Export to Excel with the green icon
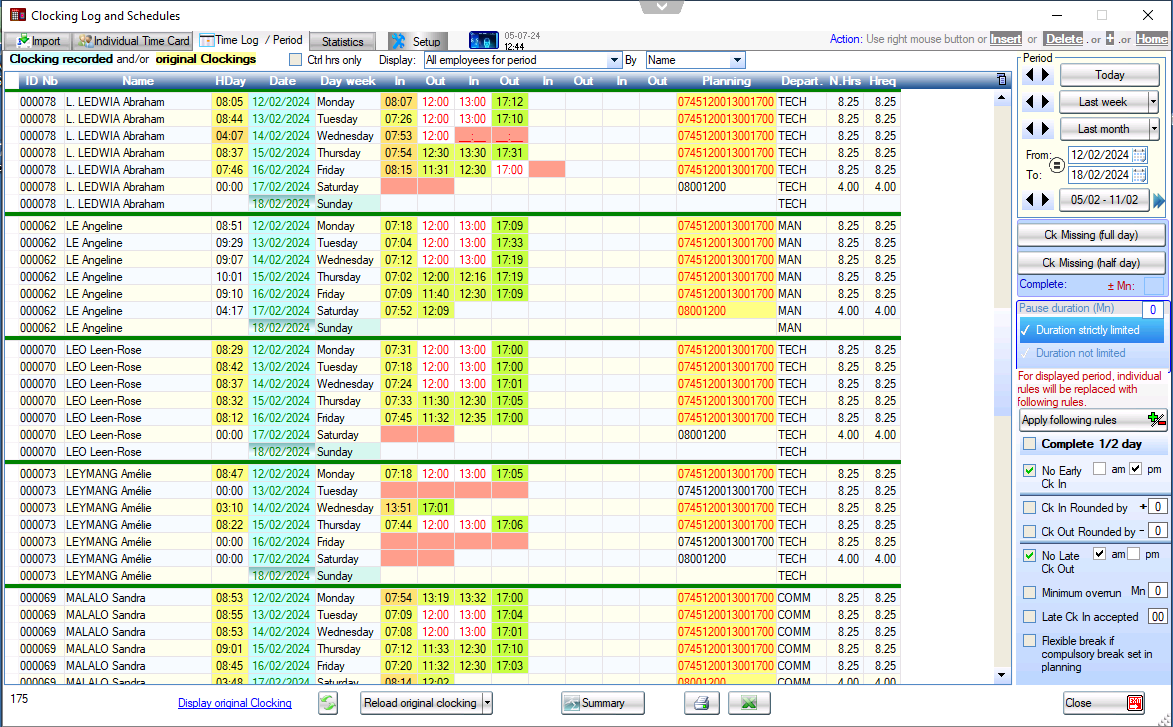The width and height of the screenshot is (1173, 727). pyautogui.click(x=748, y=703)
